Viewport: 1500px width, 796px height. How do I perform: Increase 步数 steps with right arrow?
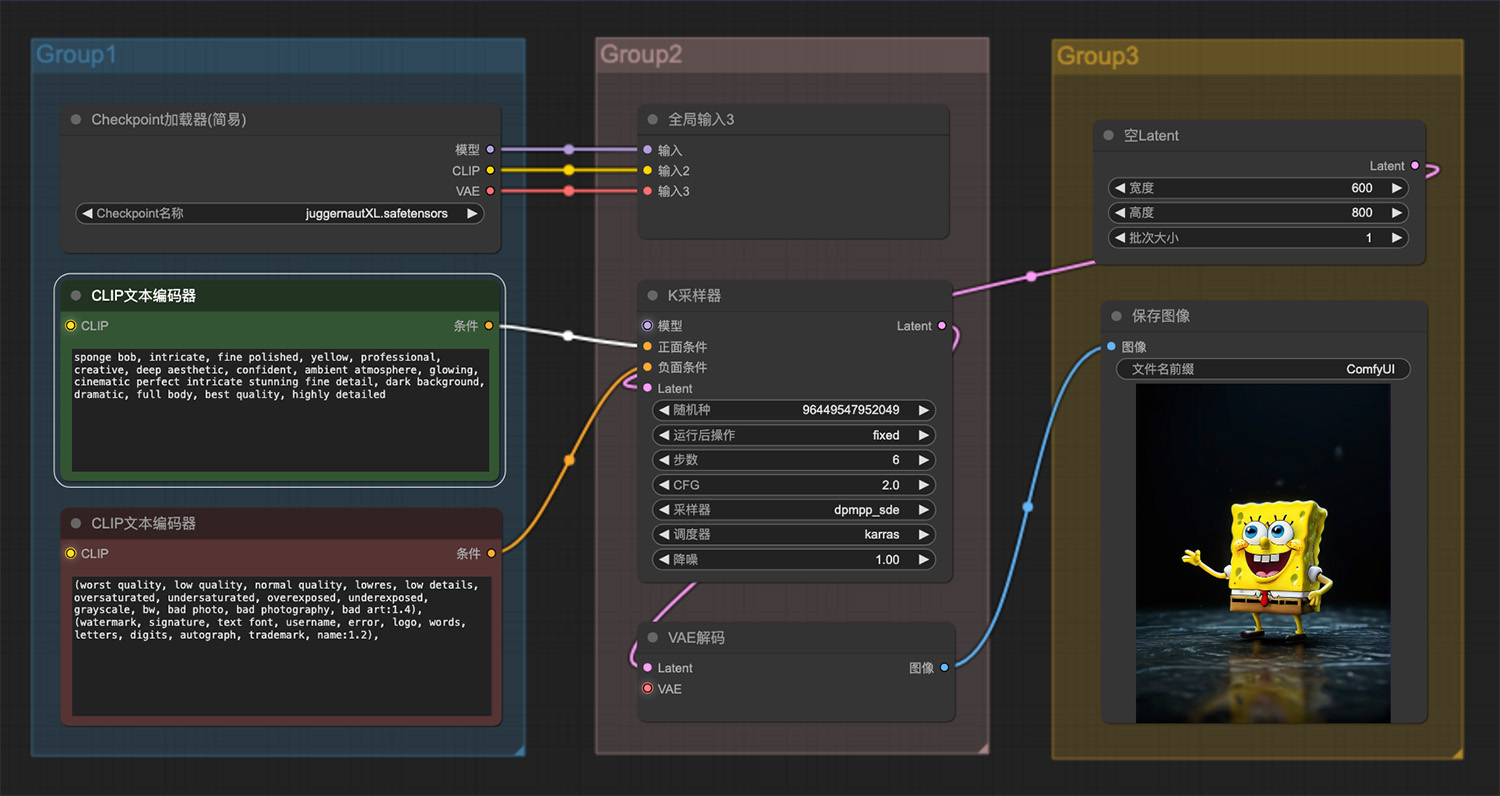[x=924, y=460]
